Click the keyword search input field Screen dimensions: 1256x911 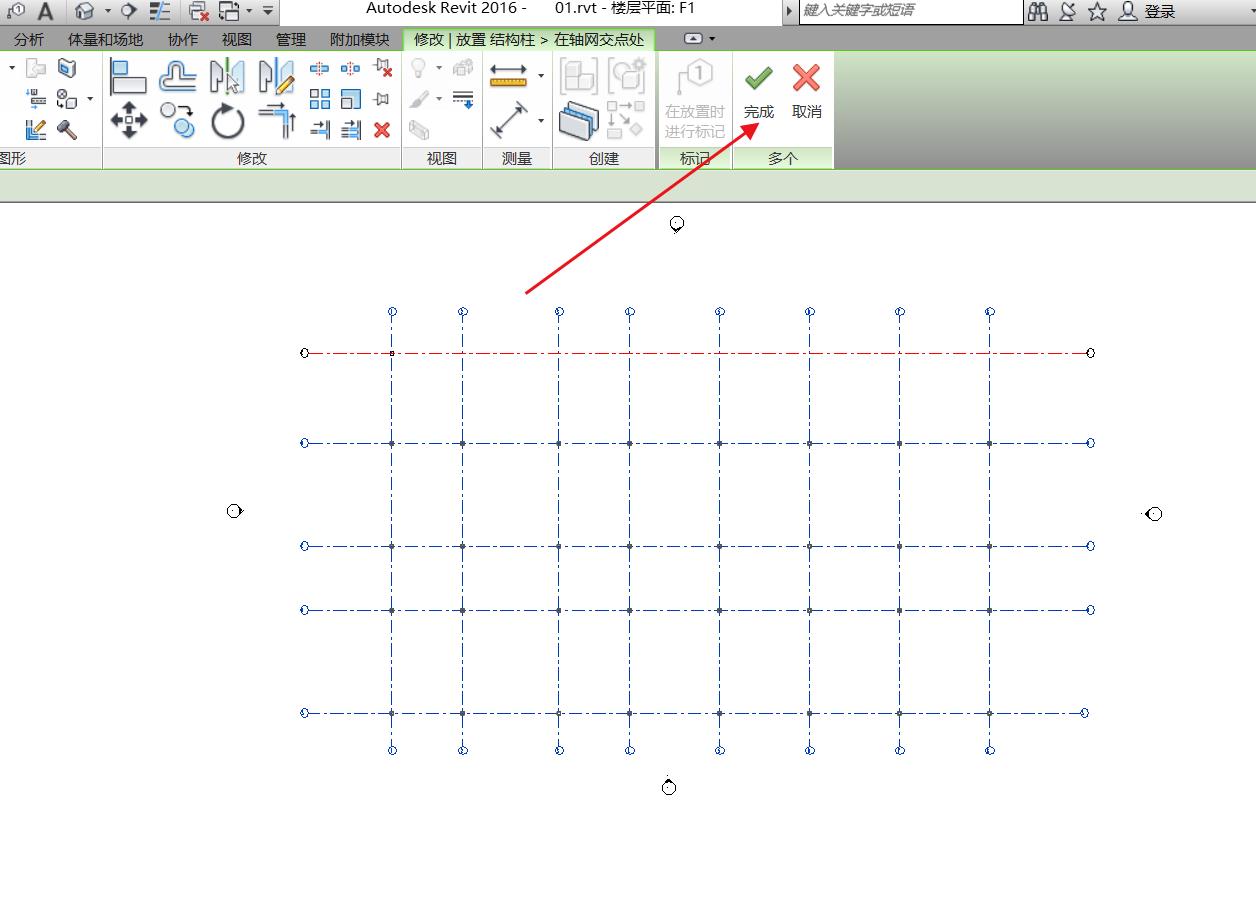pos(910,11)
